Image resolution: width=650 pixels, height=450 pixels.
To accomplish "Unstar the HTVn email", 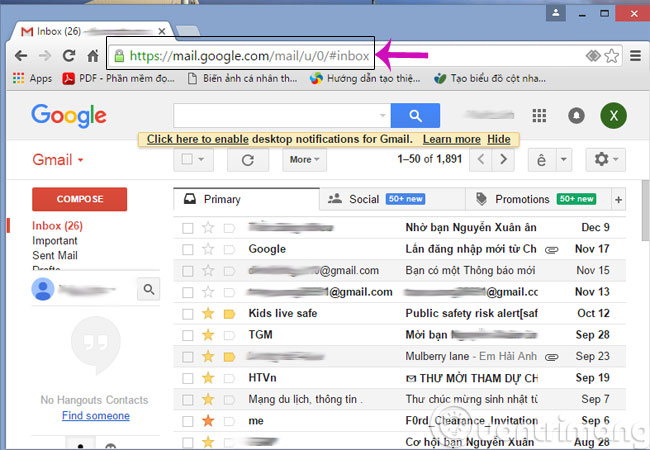I will [x=208, y=378].
